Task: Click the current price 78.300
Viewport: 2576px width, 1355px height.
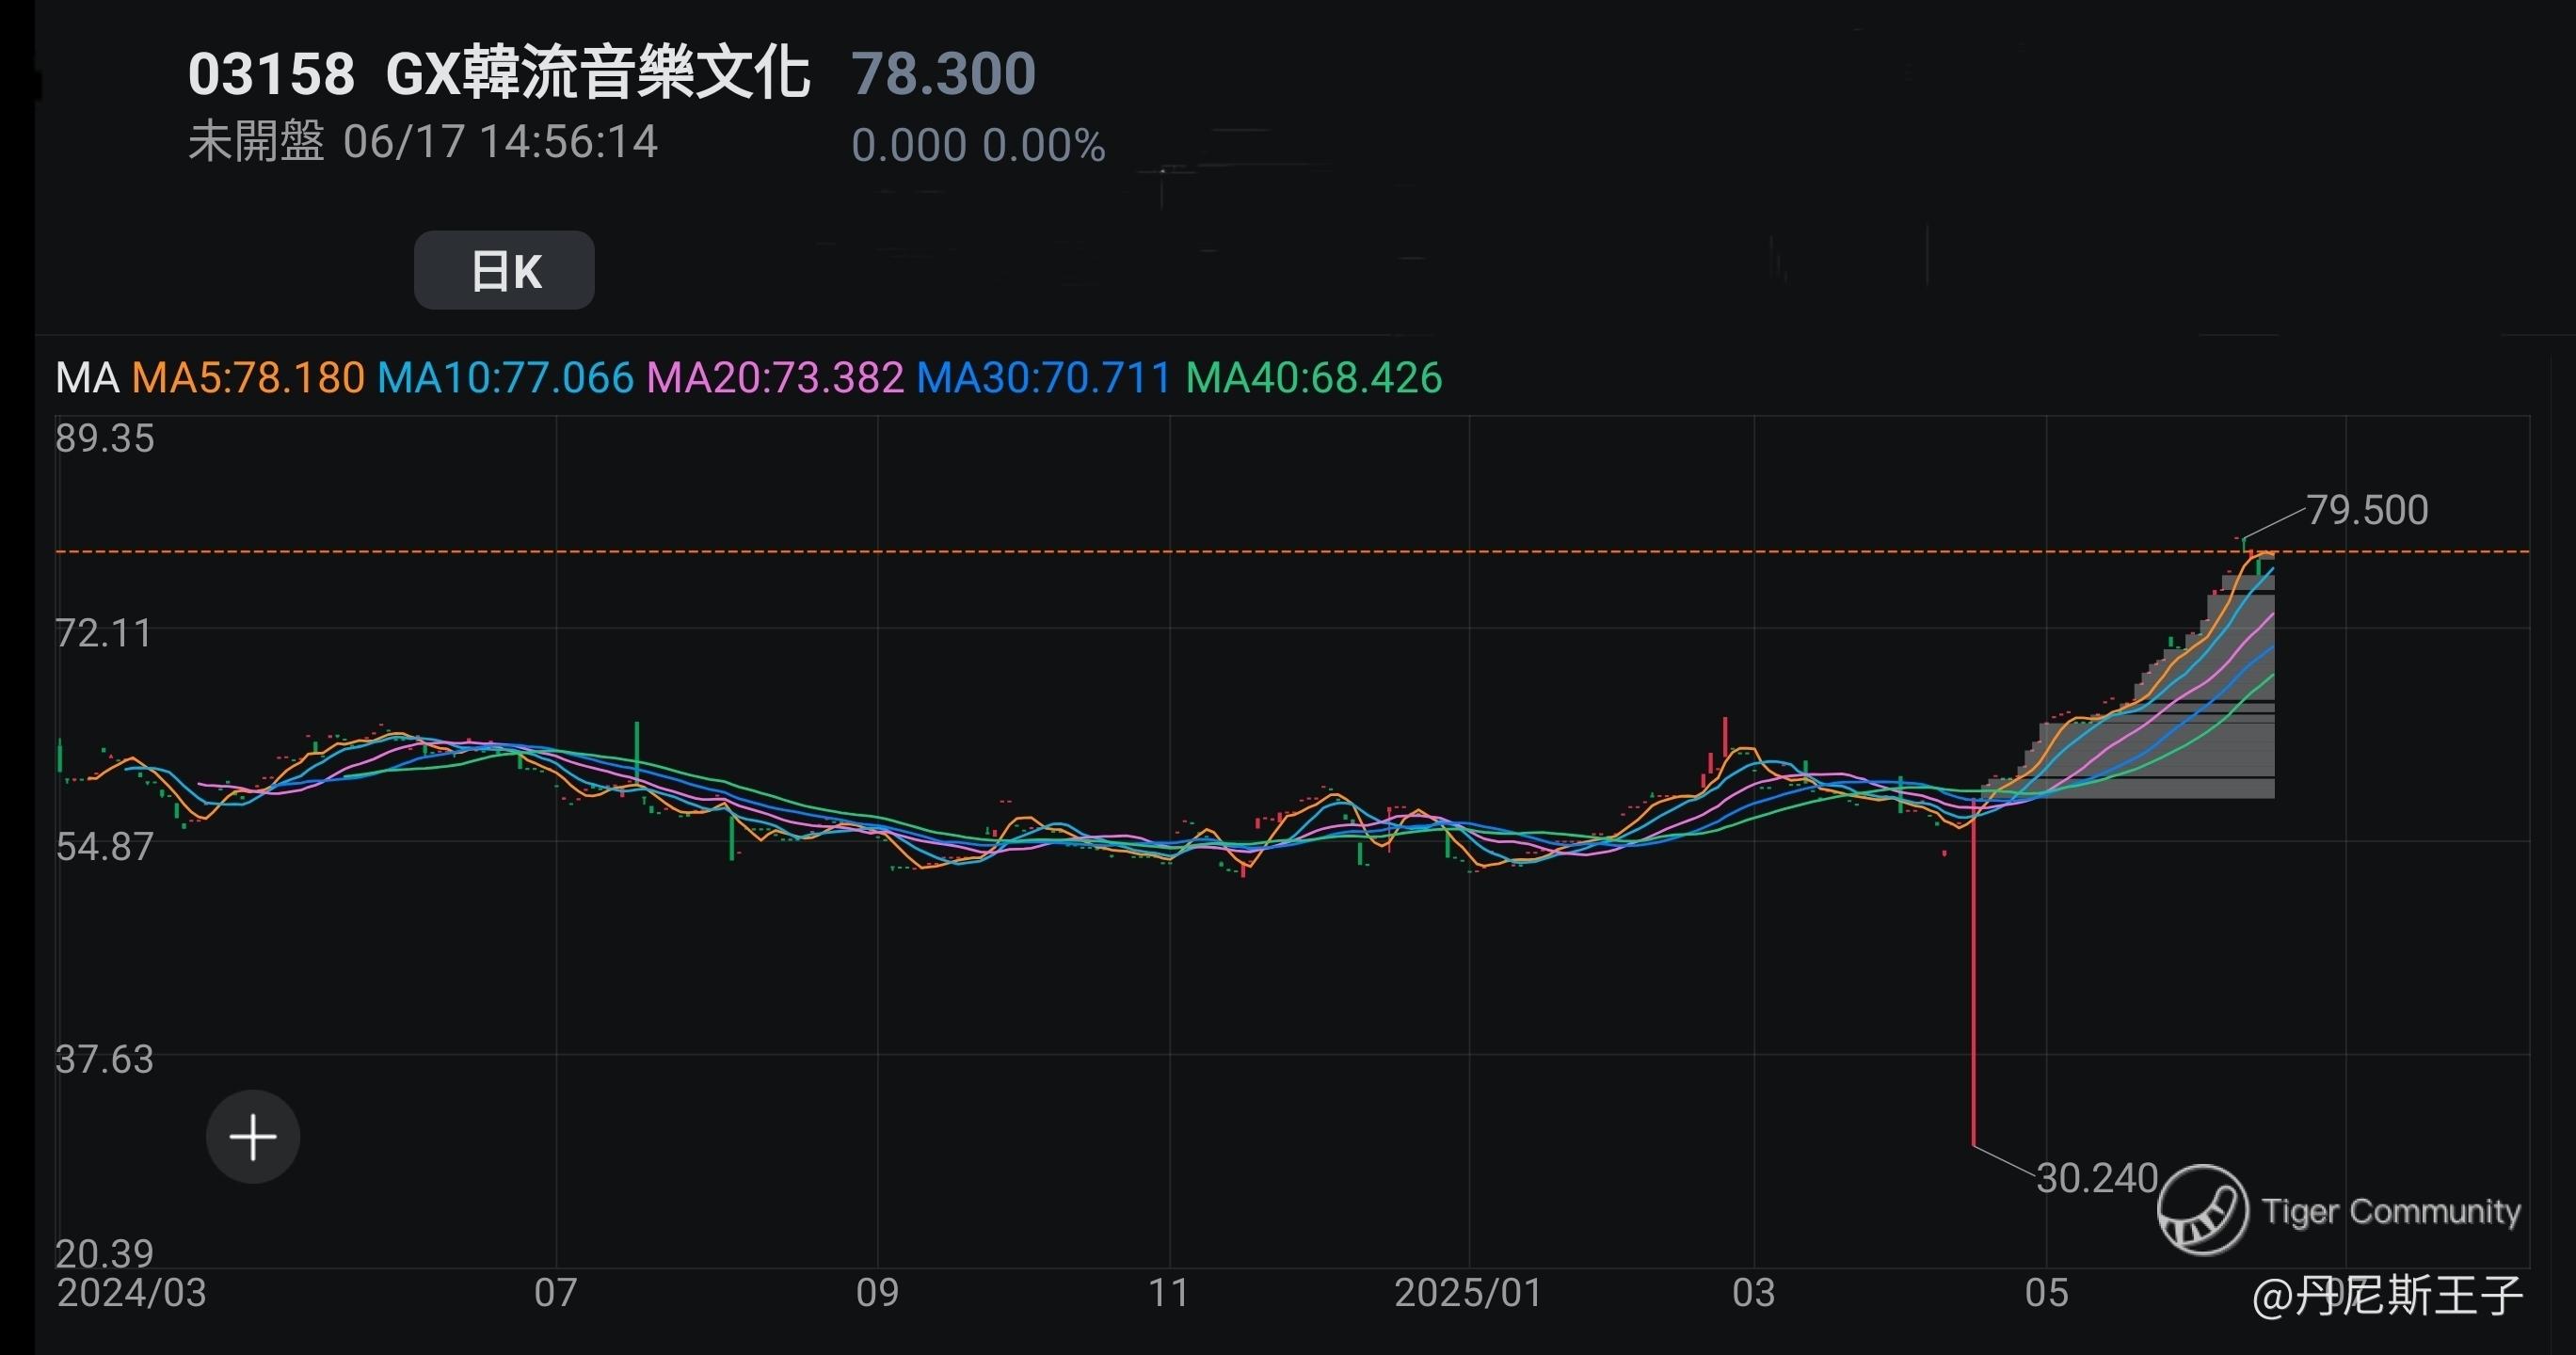Action: pos(943,74)
